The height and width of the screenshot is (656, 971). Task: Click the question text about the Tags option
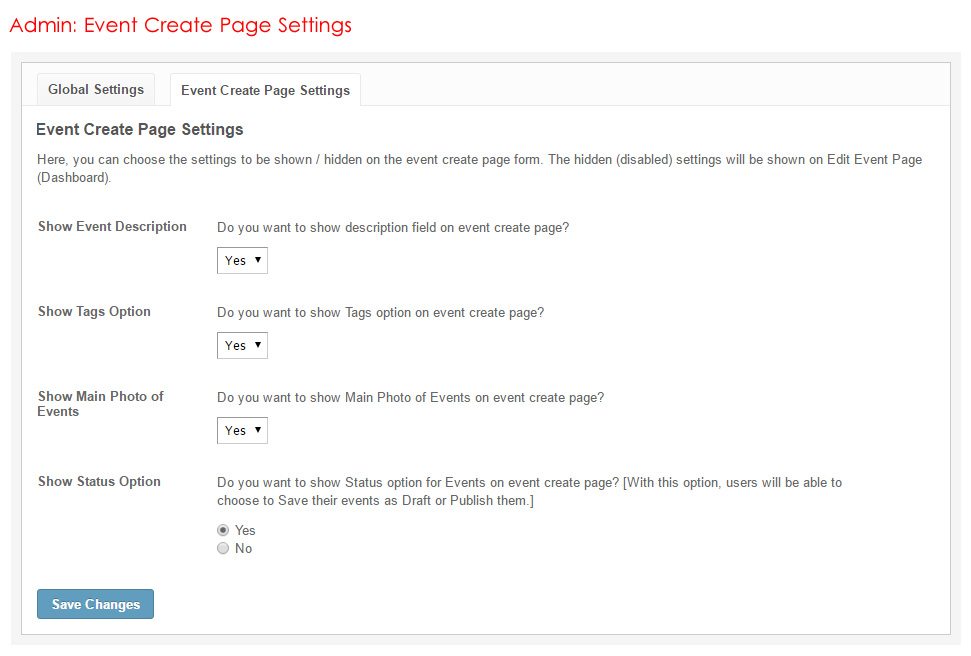coord(380,313)
